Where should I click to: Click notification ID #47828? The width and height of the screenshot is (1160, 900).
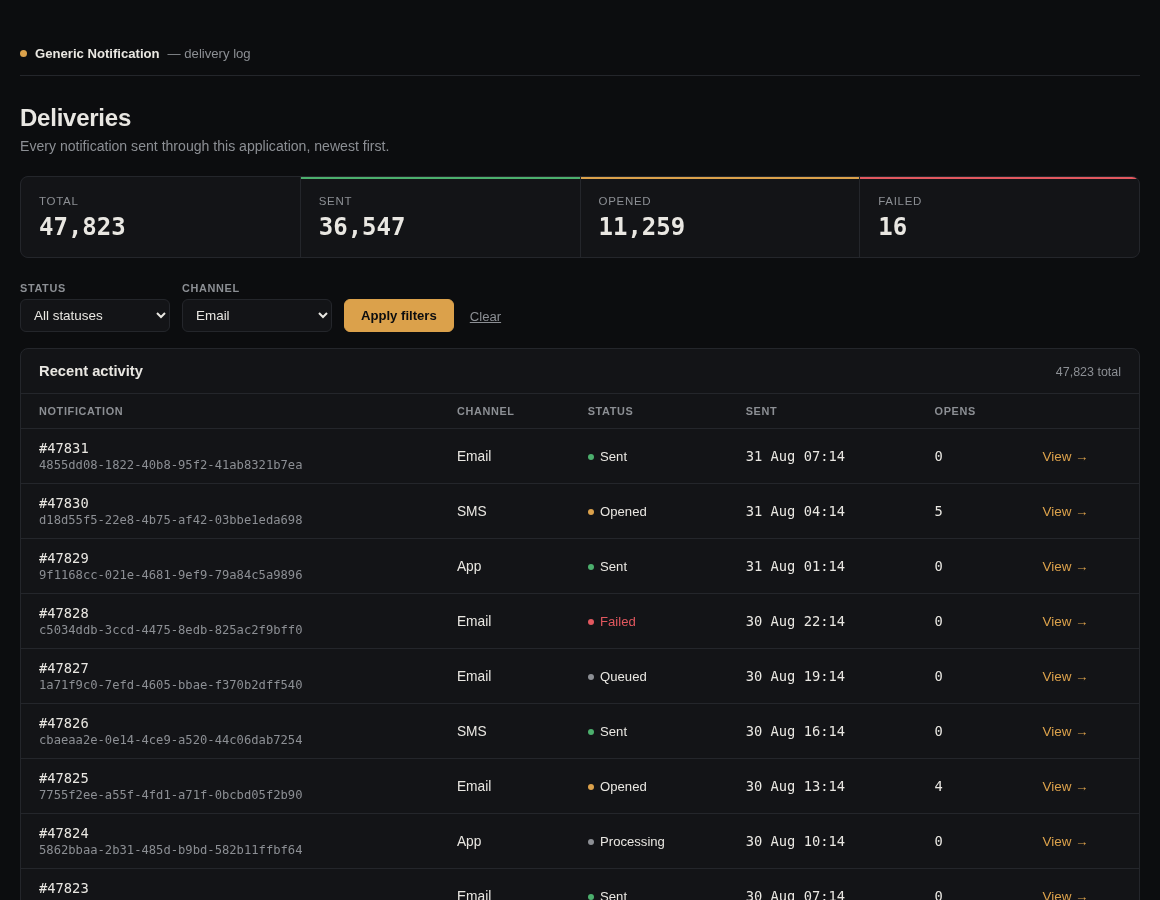pyautogui.click(x=64, y=613)
